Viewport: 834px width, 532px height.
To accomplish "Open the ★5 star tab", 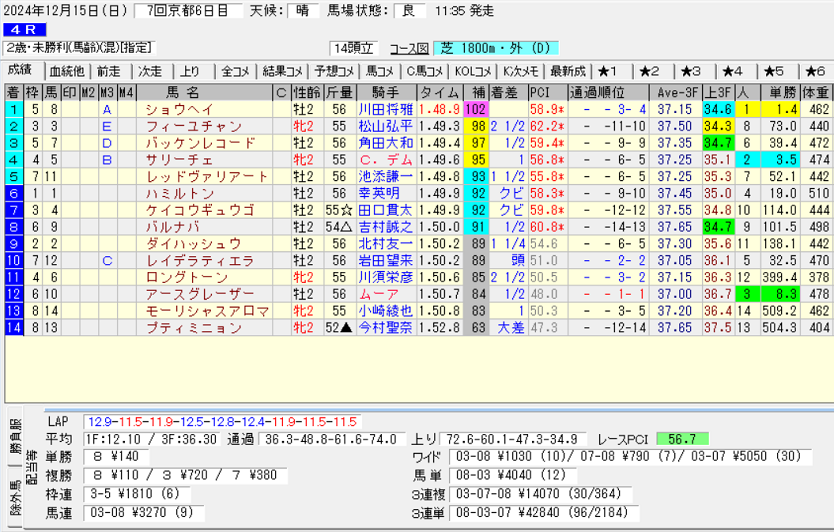I will point(774,71).
